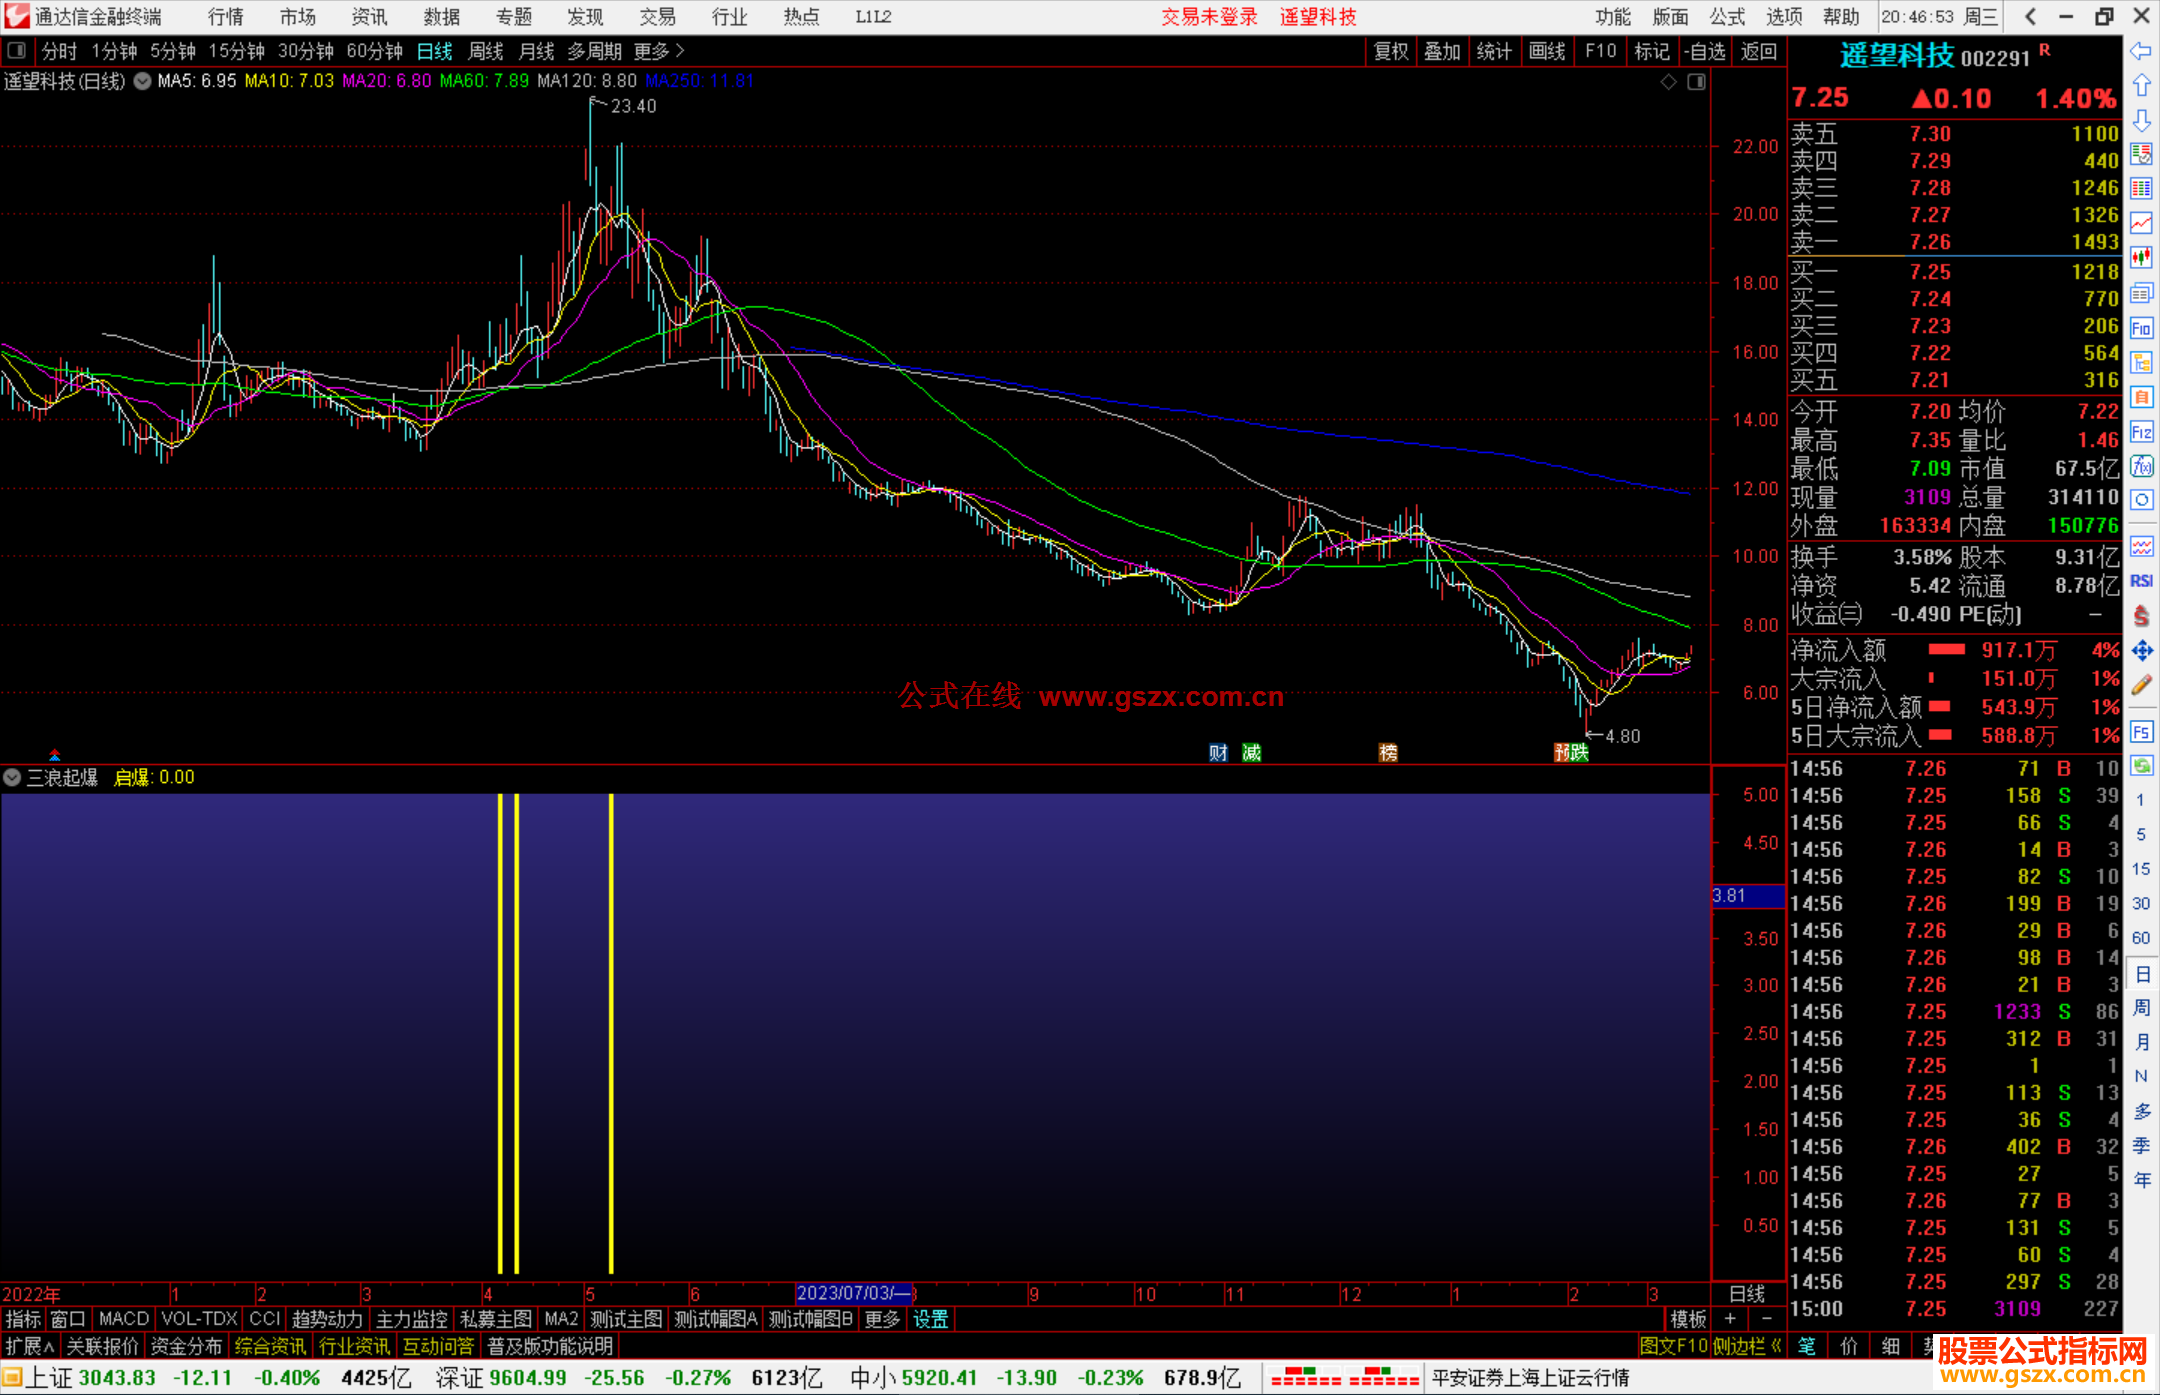2160x1395 pixels.
Task: Switch to the MACD indicator tab
Action: (x=123, y=1319)
